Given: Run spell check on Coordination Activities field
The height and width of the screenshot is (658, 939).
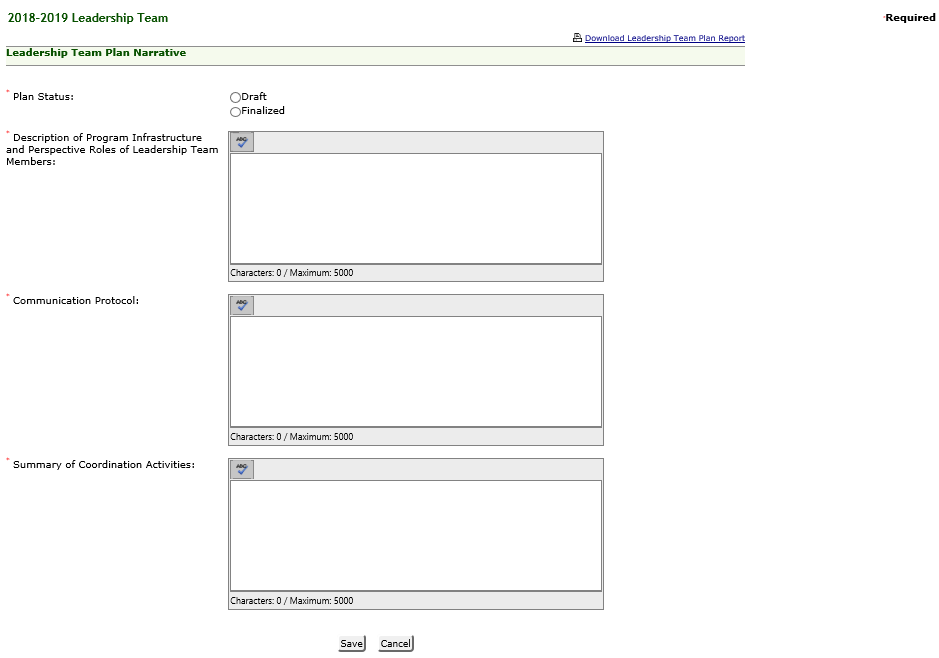Looking at the screenshot, I should click(x=242, y=469).
